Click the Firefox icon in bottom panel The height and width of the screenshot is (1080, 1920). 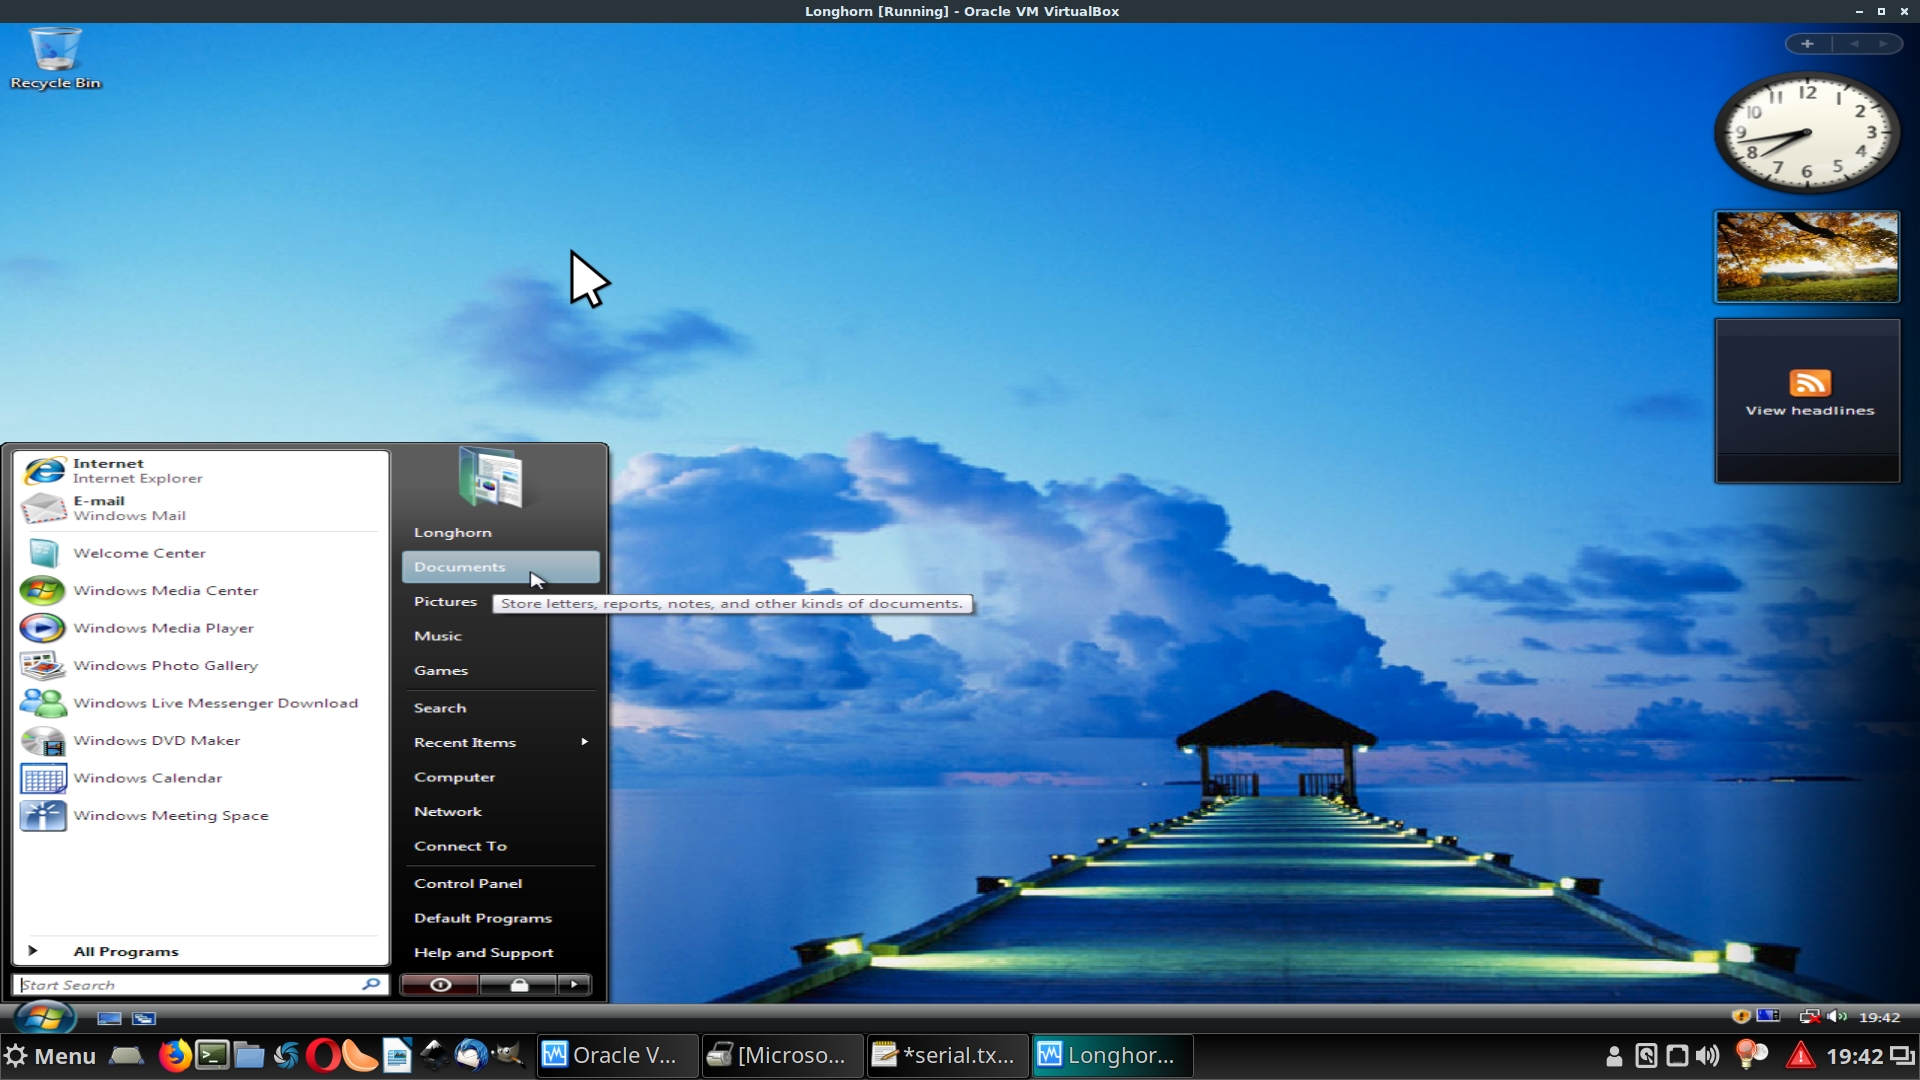coord(174,1056)
